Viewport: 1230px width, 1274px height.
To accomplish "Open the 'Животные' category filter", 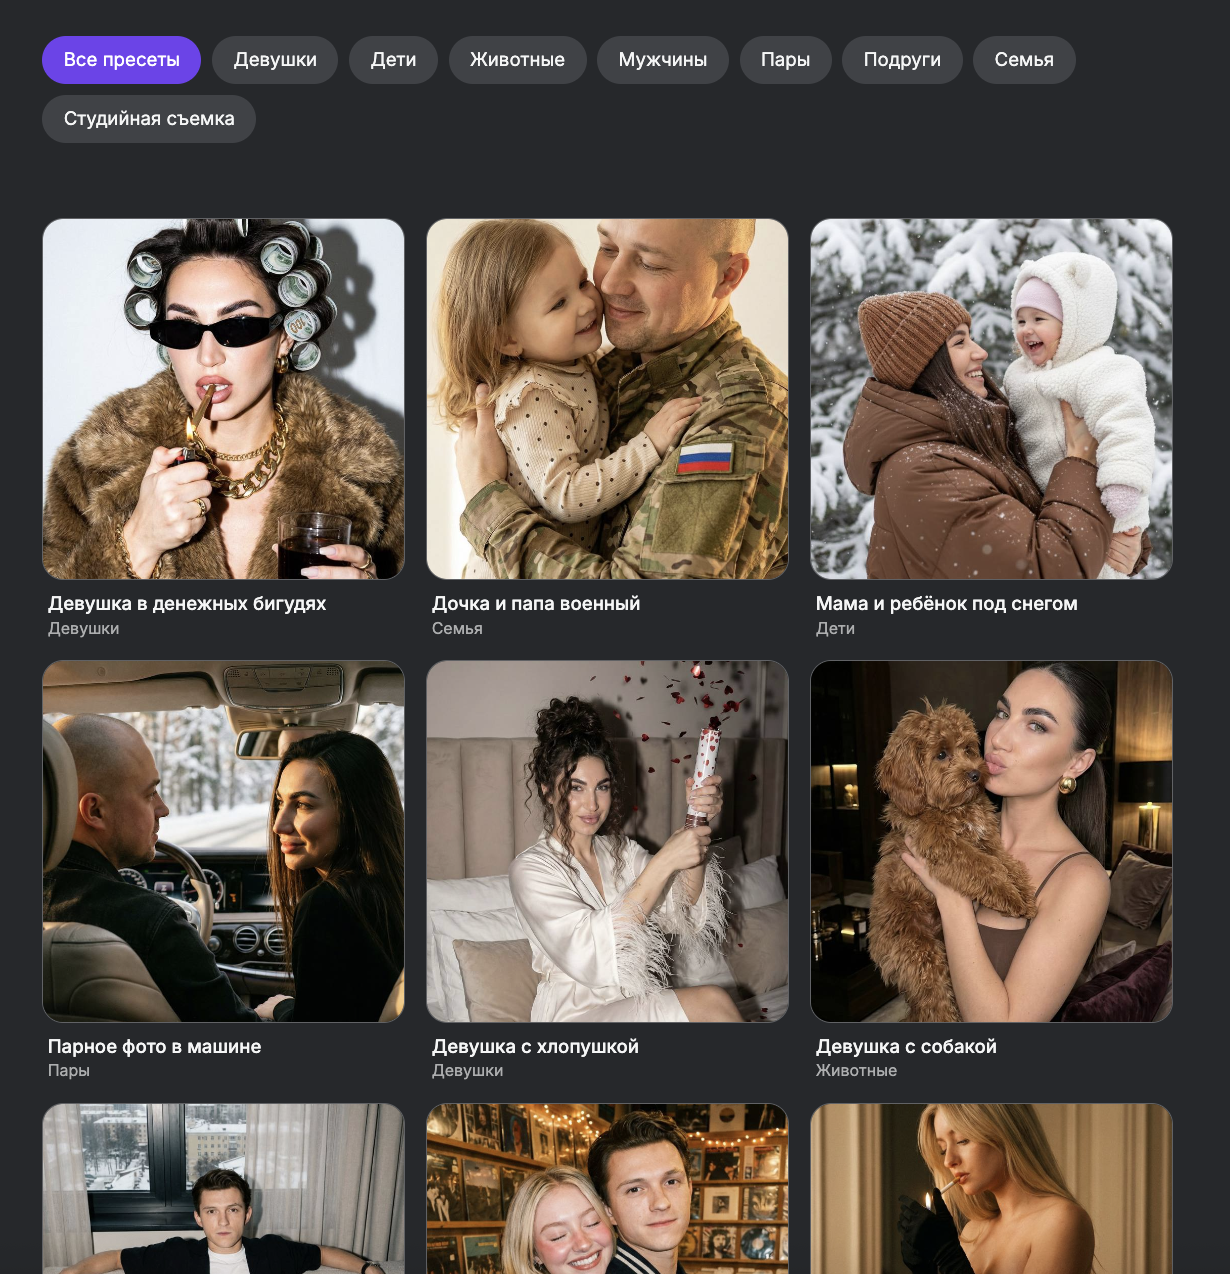I will [x=517, y=60].
